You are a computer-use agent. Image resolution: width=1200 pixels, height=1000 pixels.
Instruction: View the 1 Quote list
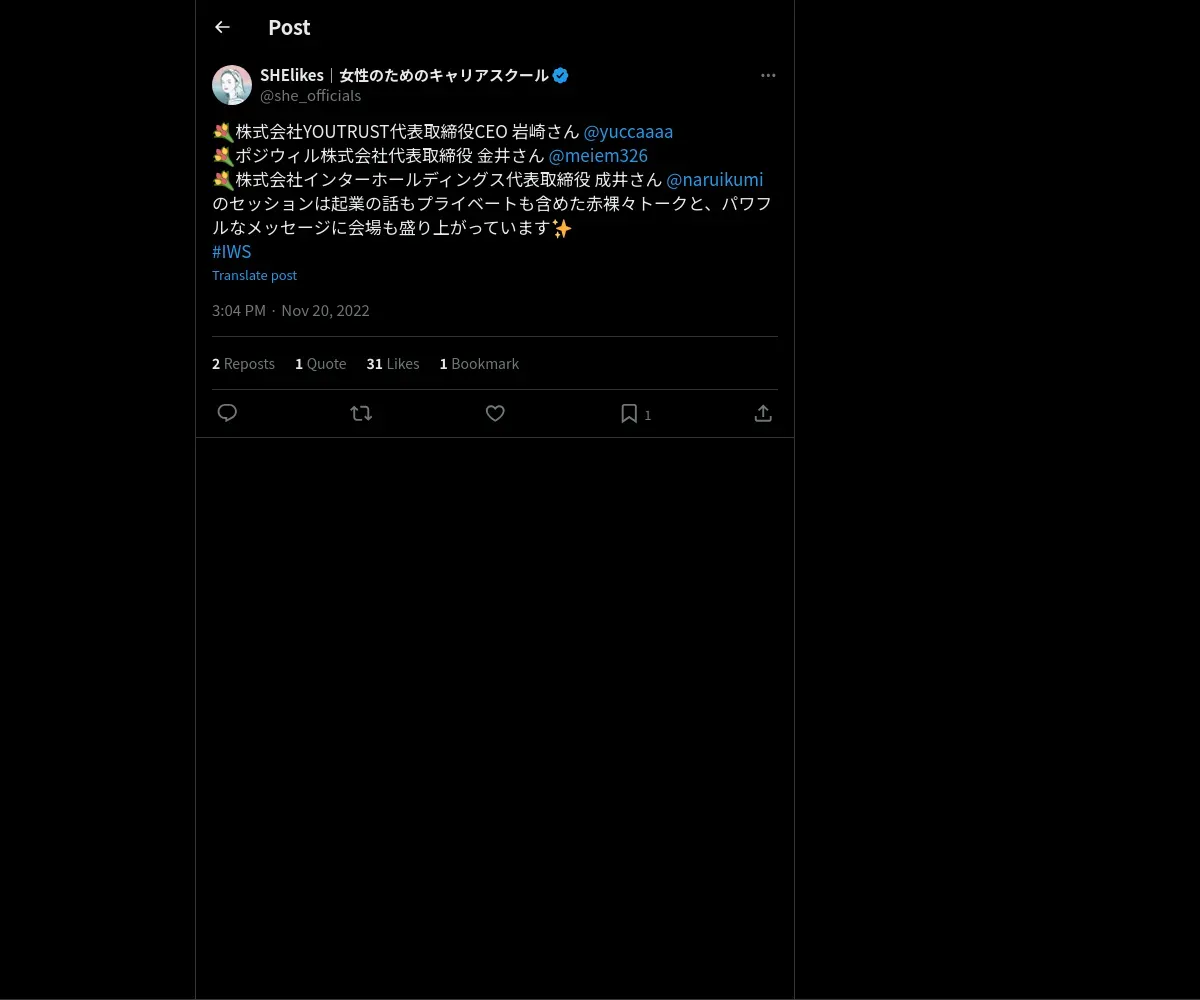pyautogui.click(x=320, y=363)
